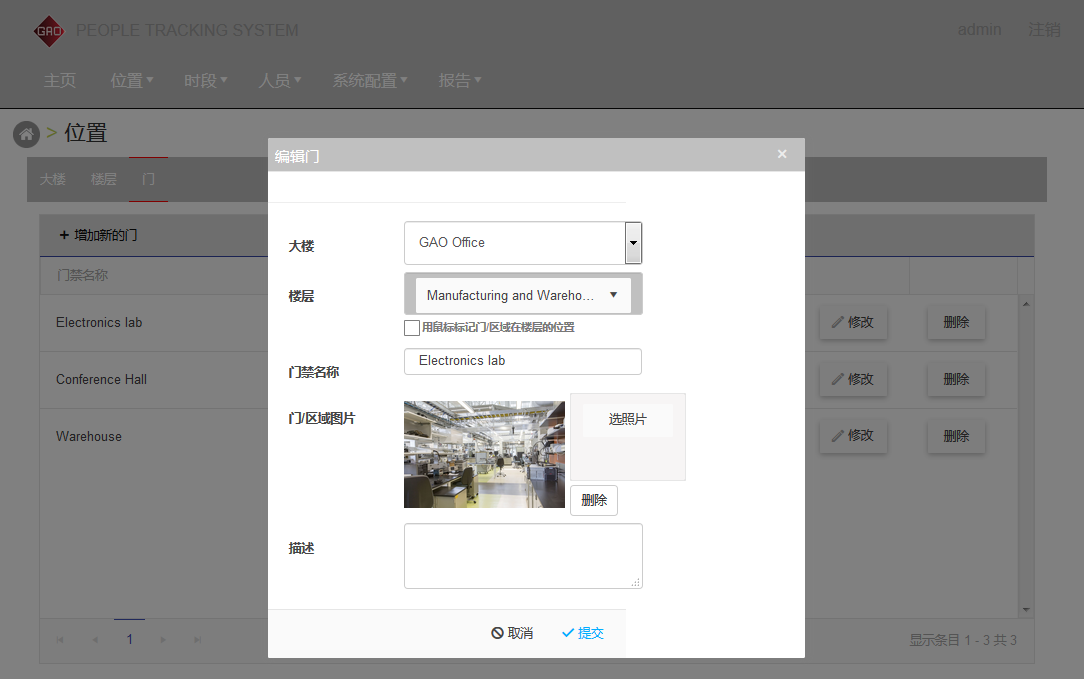The width and height of the screenshot is (1084, 679).
Task: Open the 位置 menu in navbar
Action: coord(131,81)
